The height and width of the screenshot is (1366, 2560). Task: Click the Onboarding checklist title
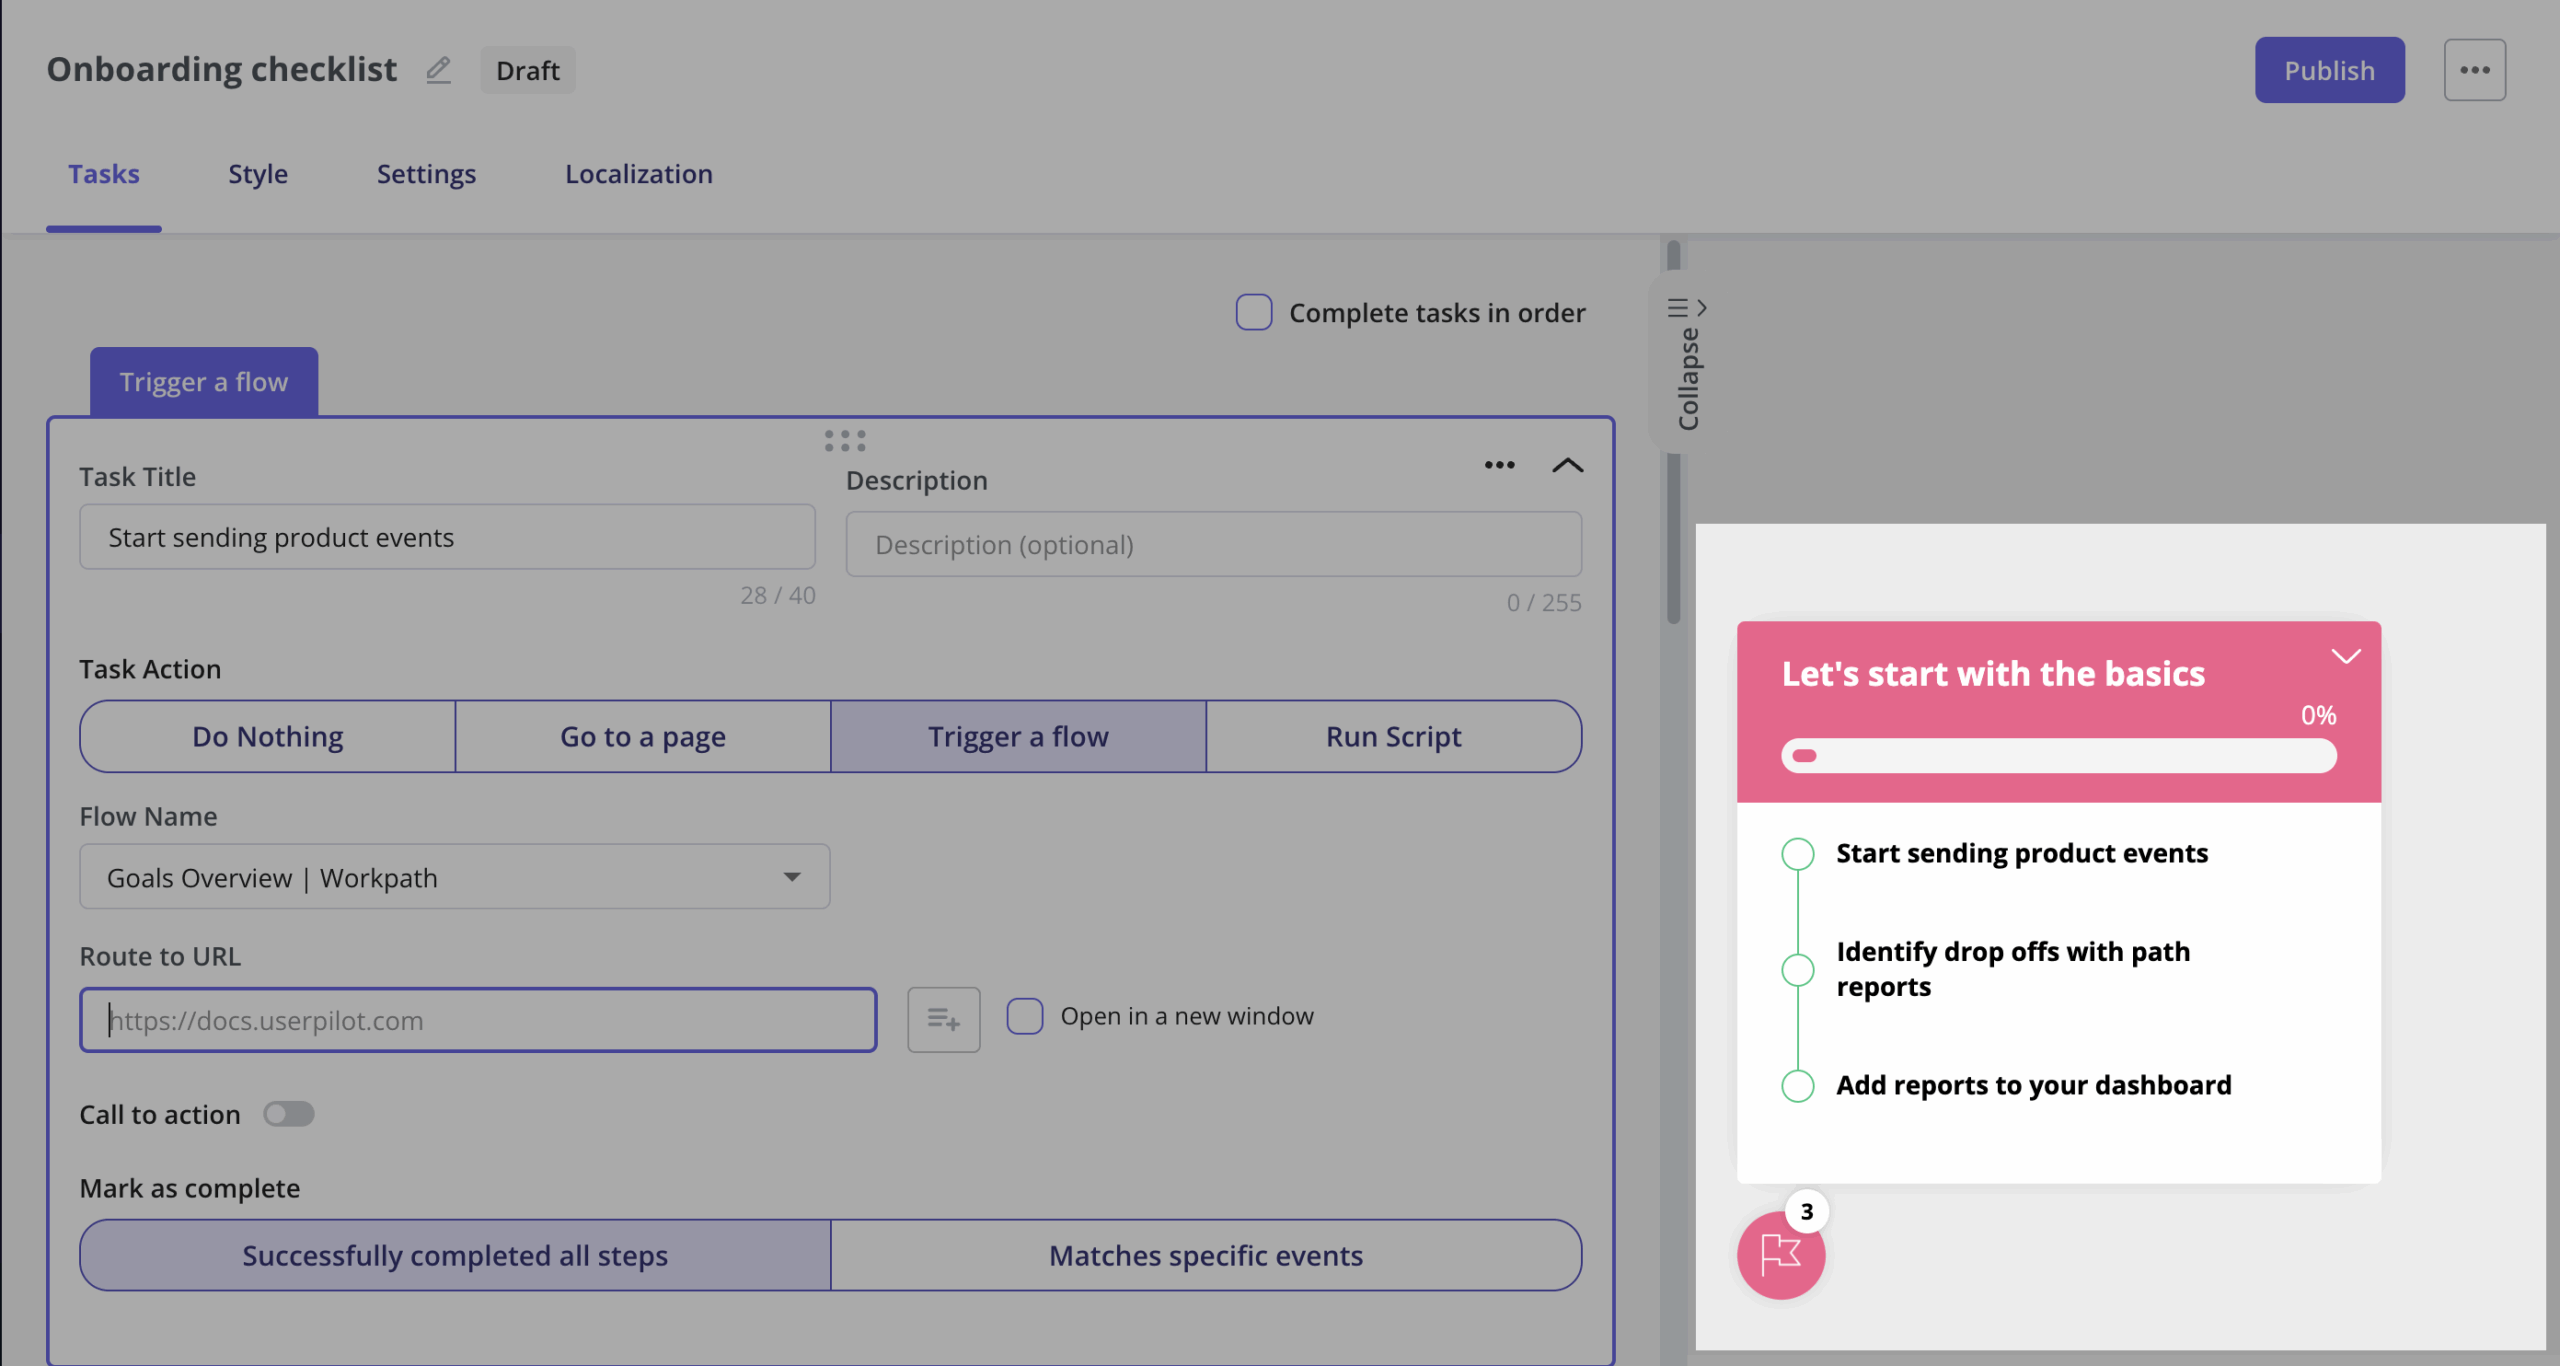(221, 69)
